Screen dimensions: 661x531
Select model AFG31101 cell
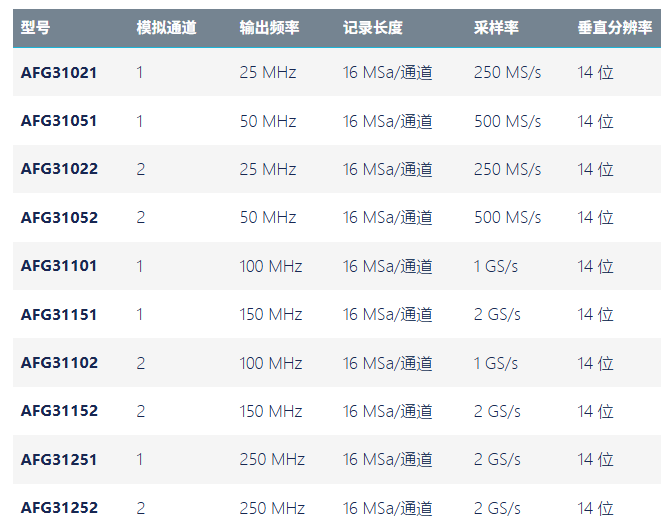[59, 266]
